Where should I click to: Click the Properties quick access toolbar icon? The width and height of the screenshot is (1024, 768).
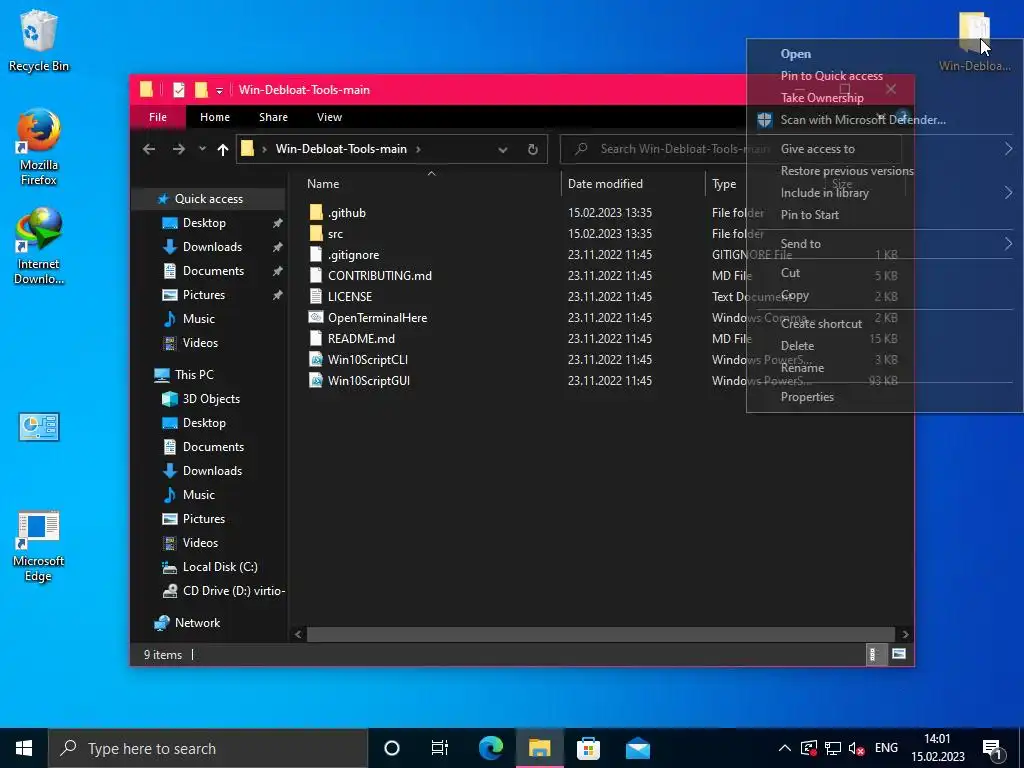tap(178, 90)
